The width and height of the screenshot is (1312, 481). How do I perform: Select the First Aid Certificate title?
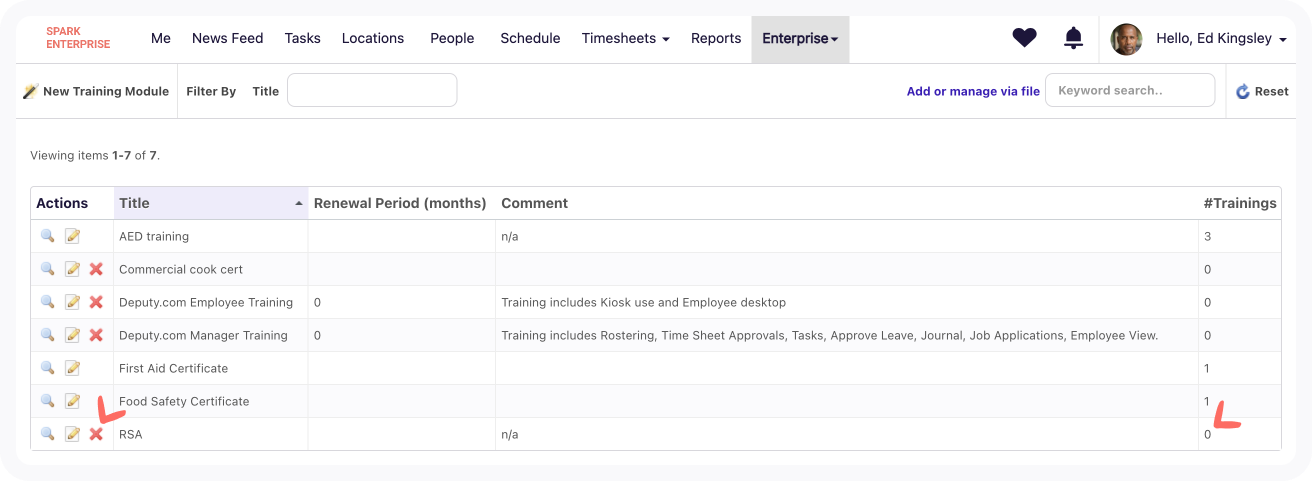coord(174,368)
